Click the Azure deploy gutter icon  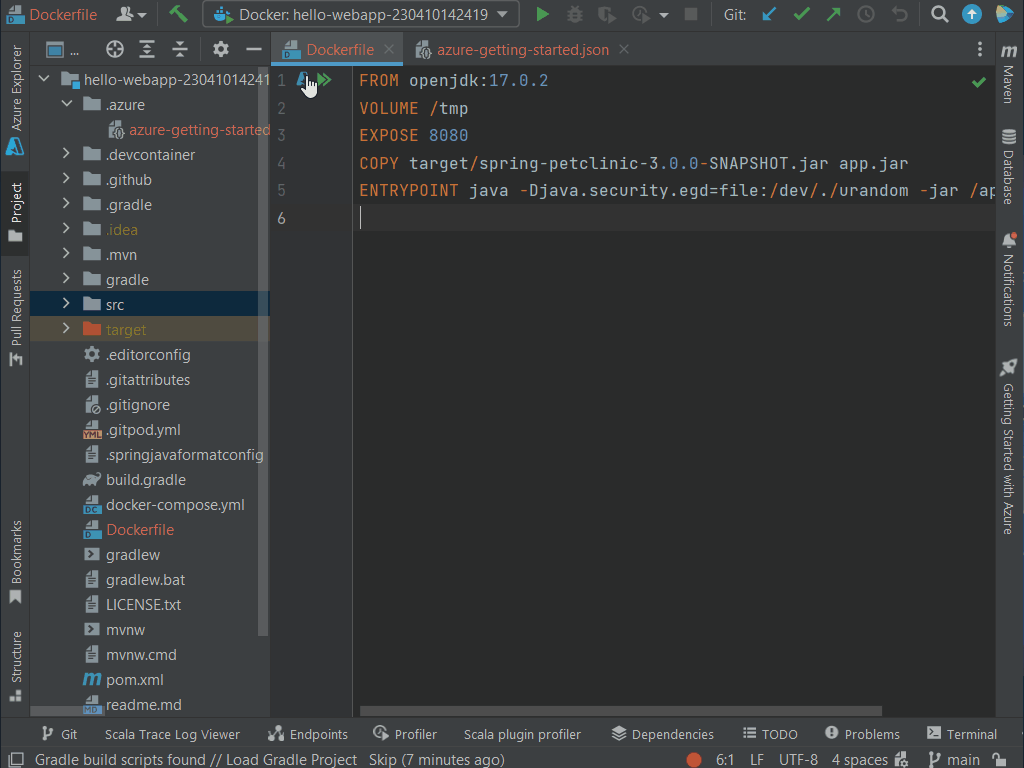(x=303, y=80)
